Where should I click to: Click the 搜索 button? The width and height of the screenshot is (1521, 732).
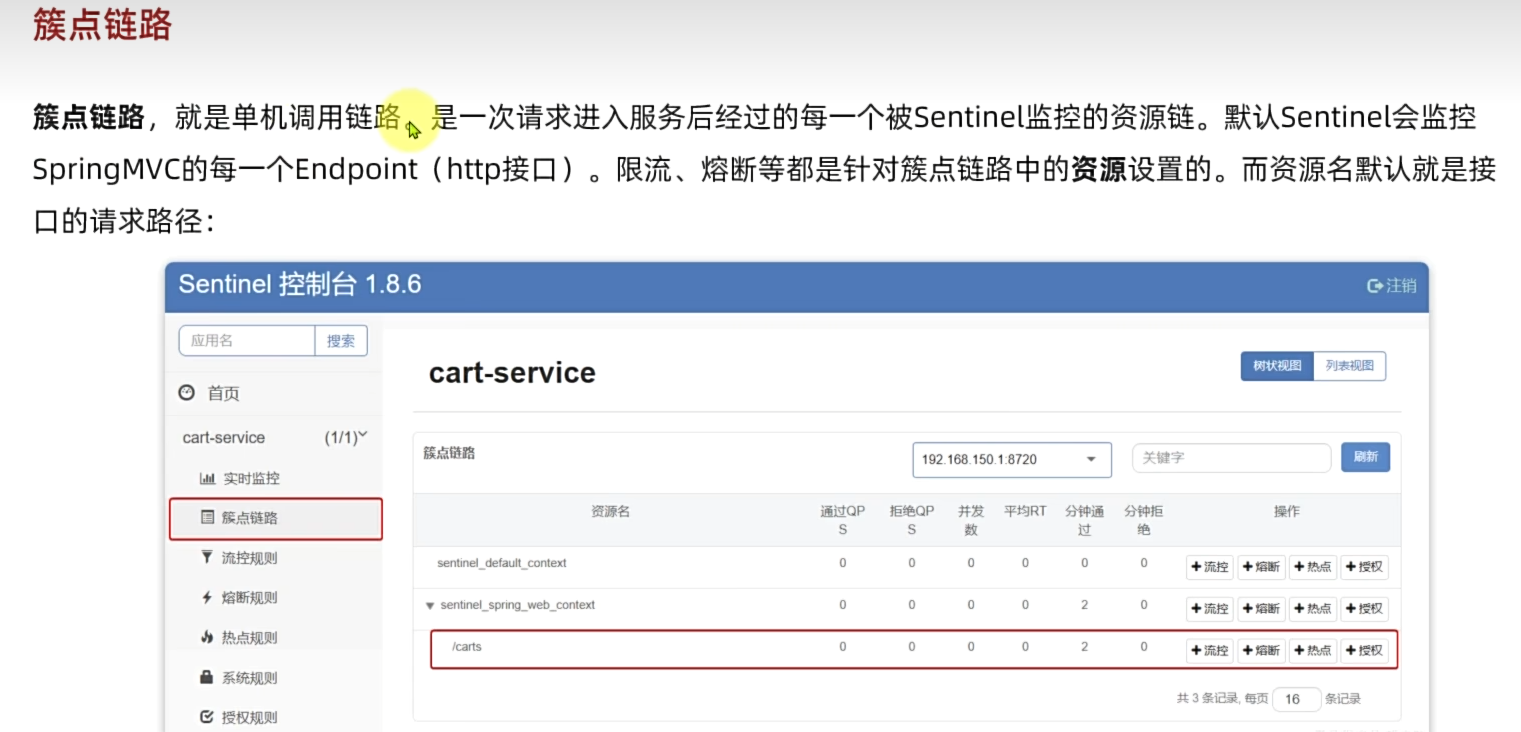click(x=341, y=341)
